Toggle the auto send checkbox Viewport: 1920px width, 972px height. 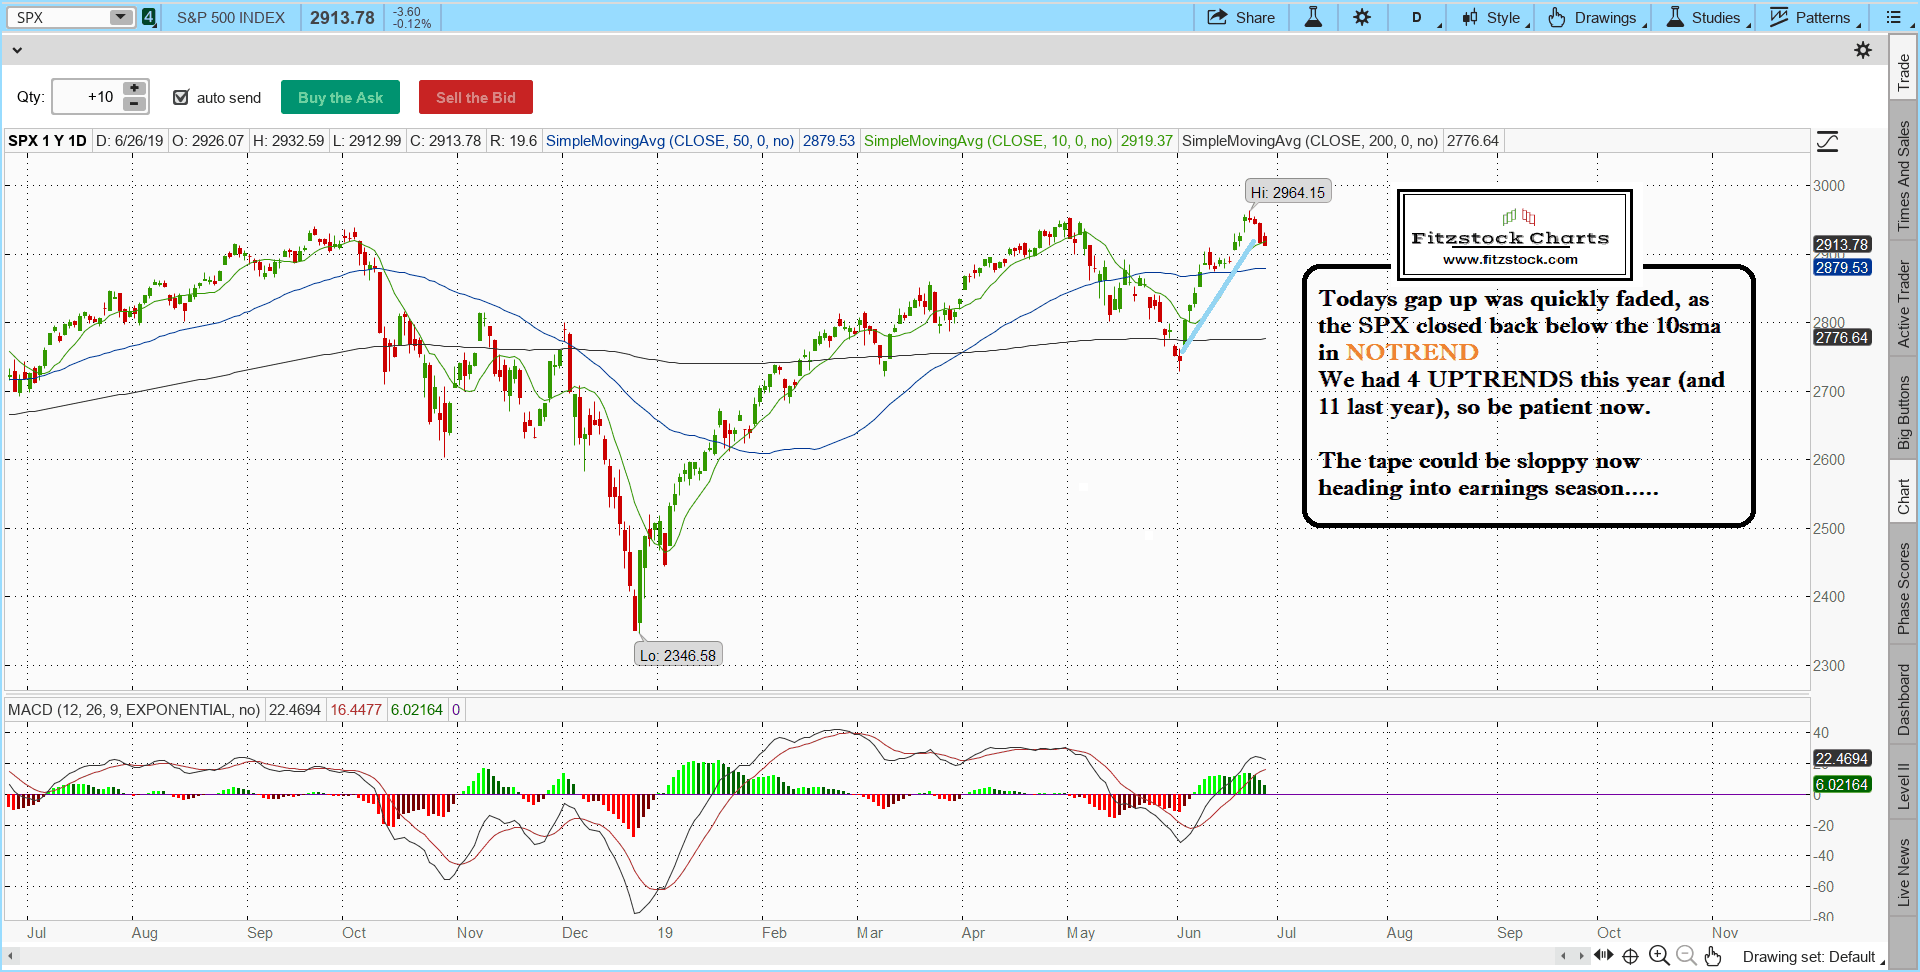(181, 97)
